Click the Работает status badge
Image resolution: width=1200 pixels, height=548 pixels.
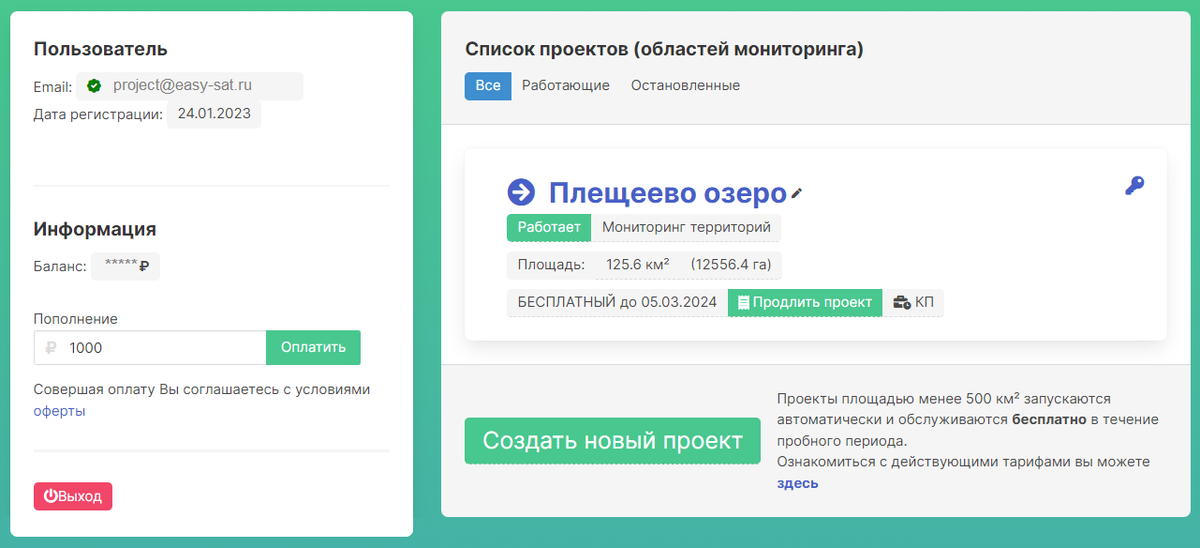pos(549,227)
